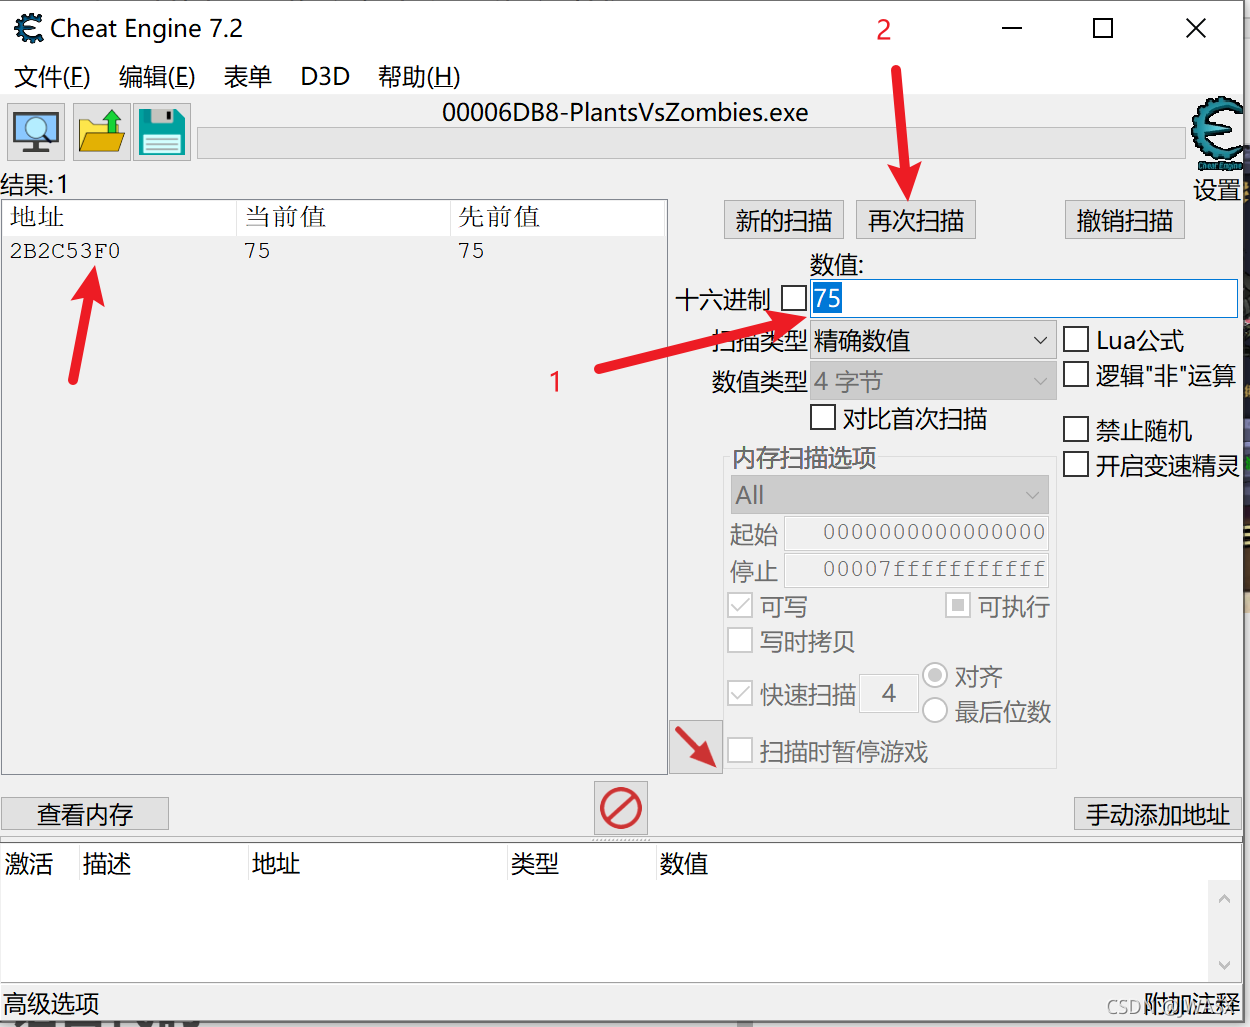The height and width of the screenshot is (1027, 1250).
Task: Click the 设置 settings label
Action: 1217,189
